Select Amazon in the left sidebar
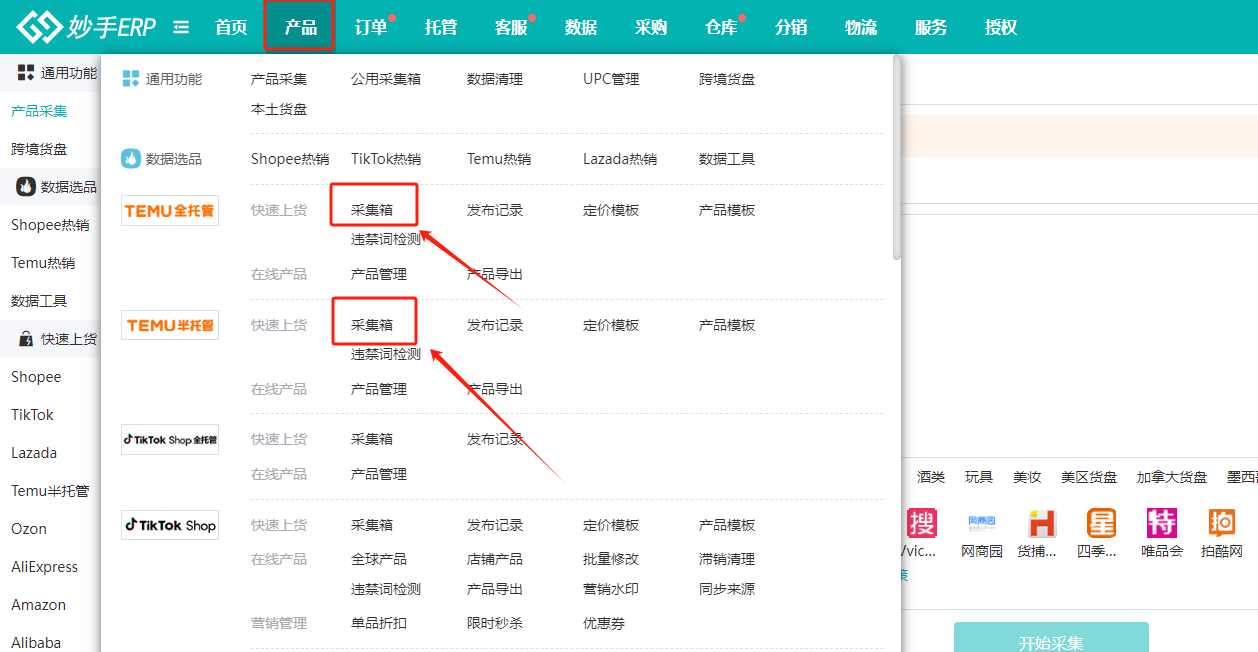Screen dimensions: 1258x652 click(38, 605)
